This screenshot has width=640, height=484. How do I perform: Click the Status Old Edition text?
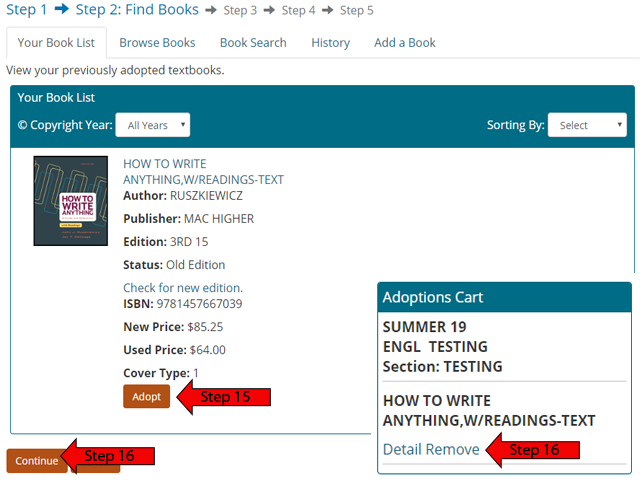click(174, 265)
